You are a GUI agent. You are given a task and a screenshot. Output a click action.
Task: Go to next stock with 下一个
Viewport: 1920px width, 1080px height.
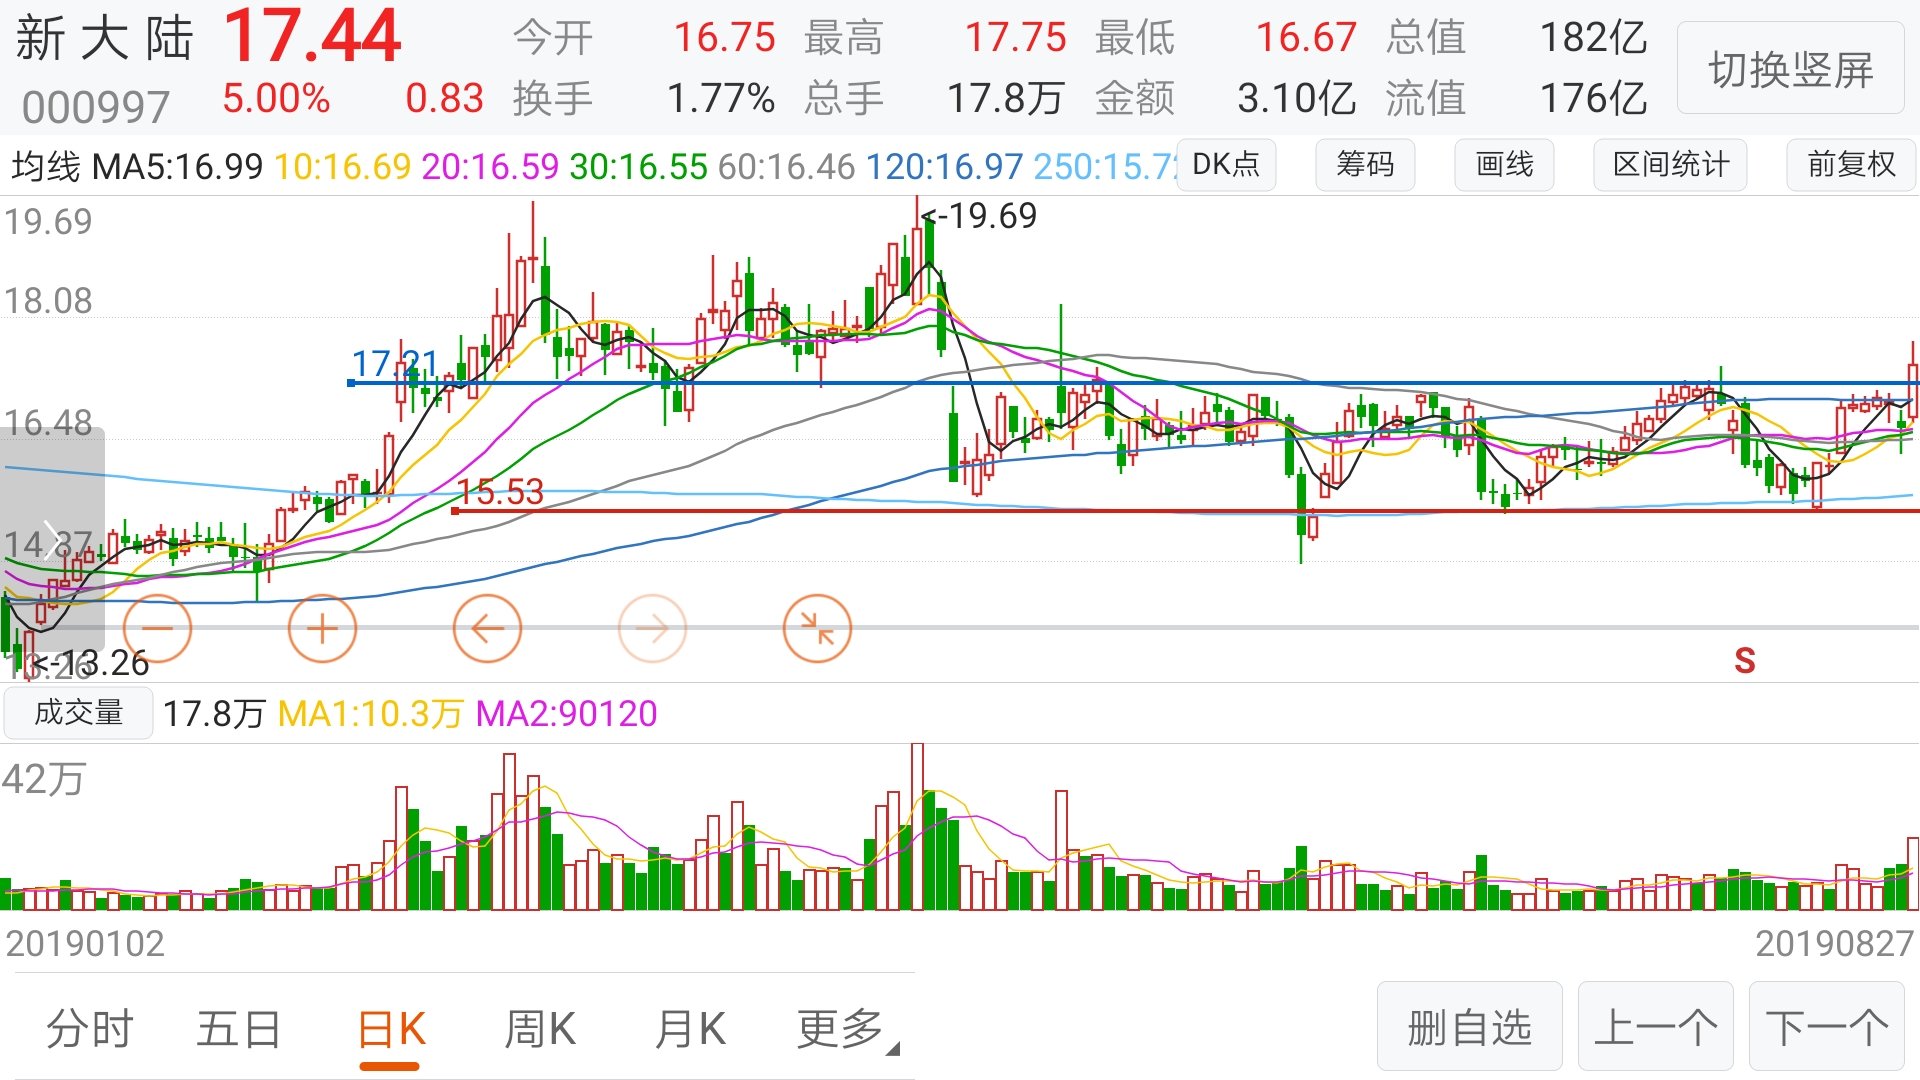click(x=1827, y=1027)
